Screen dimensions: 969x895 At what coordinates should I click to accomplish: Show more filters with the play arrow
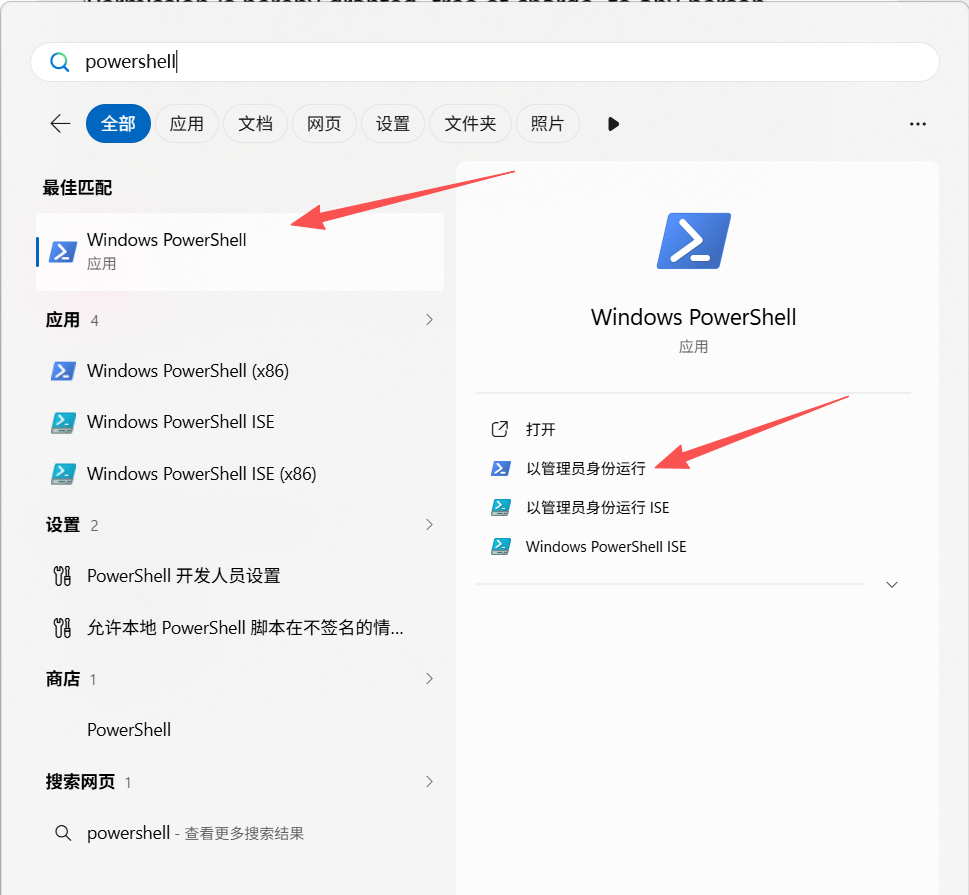(613, 124)
